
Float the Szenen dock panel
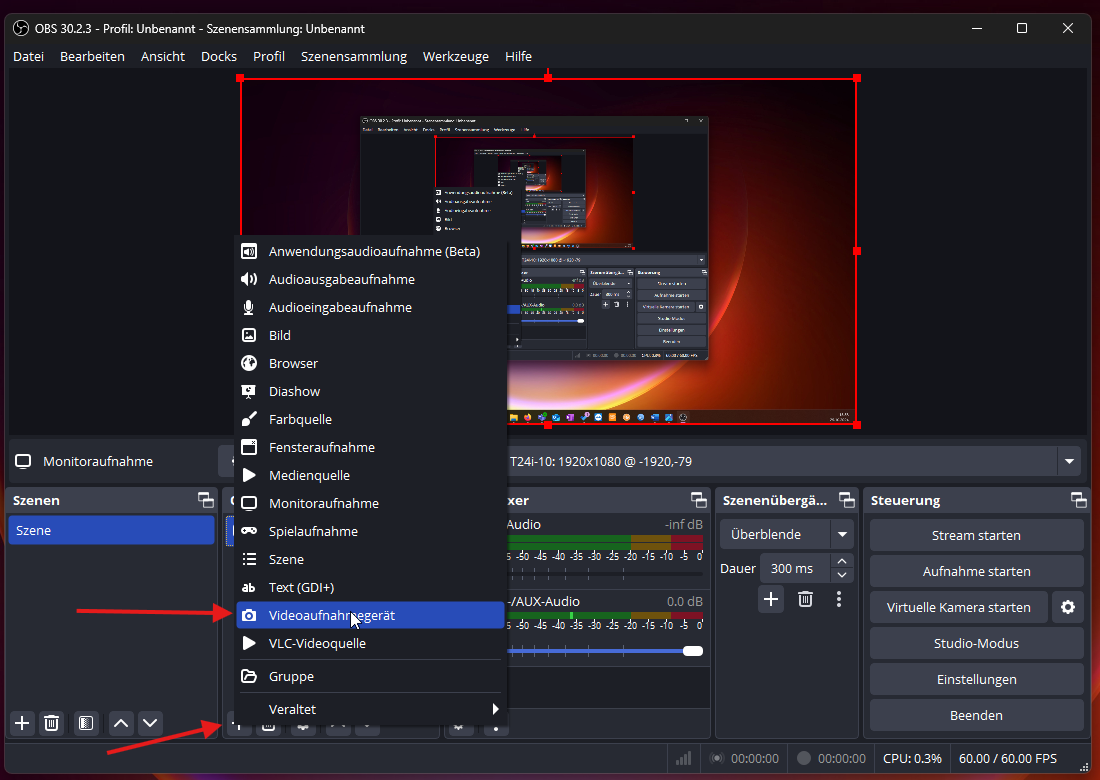click(205, 500)
